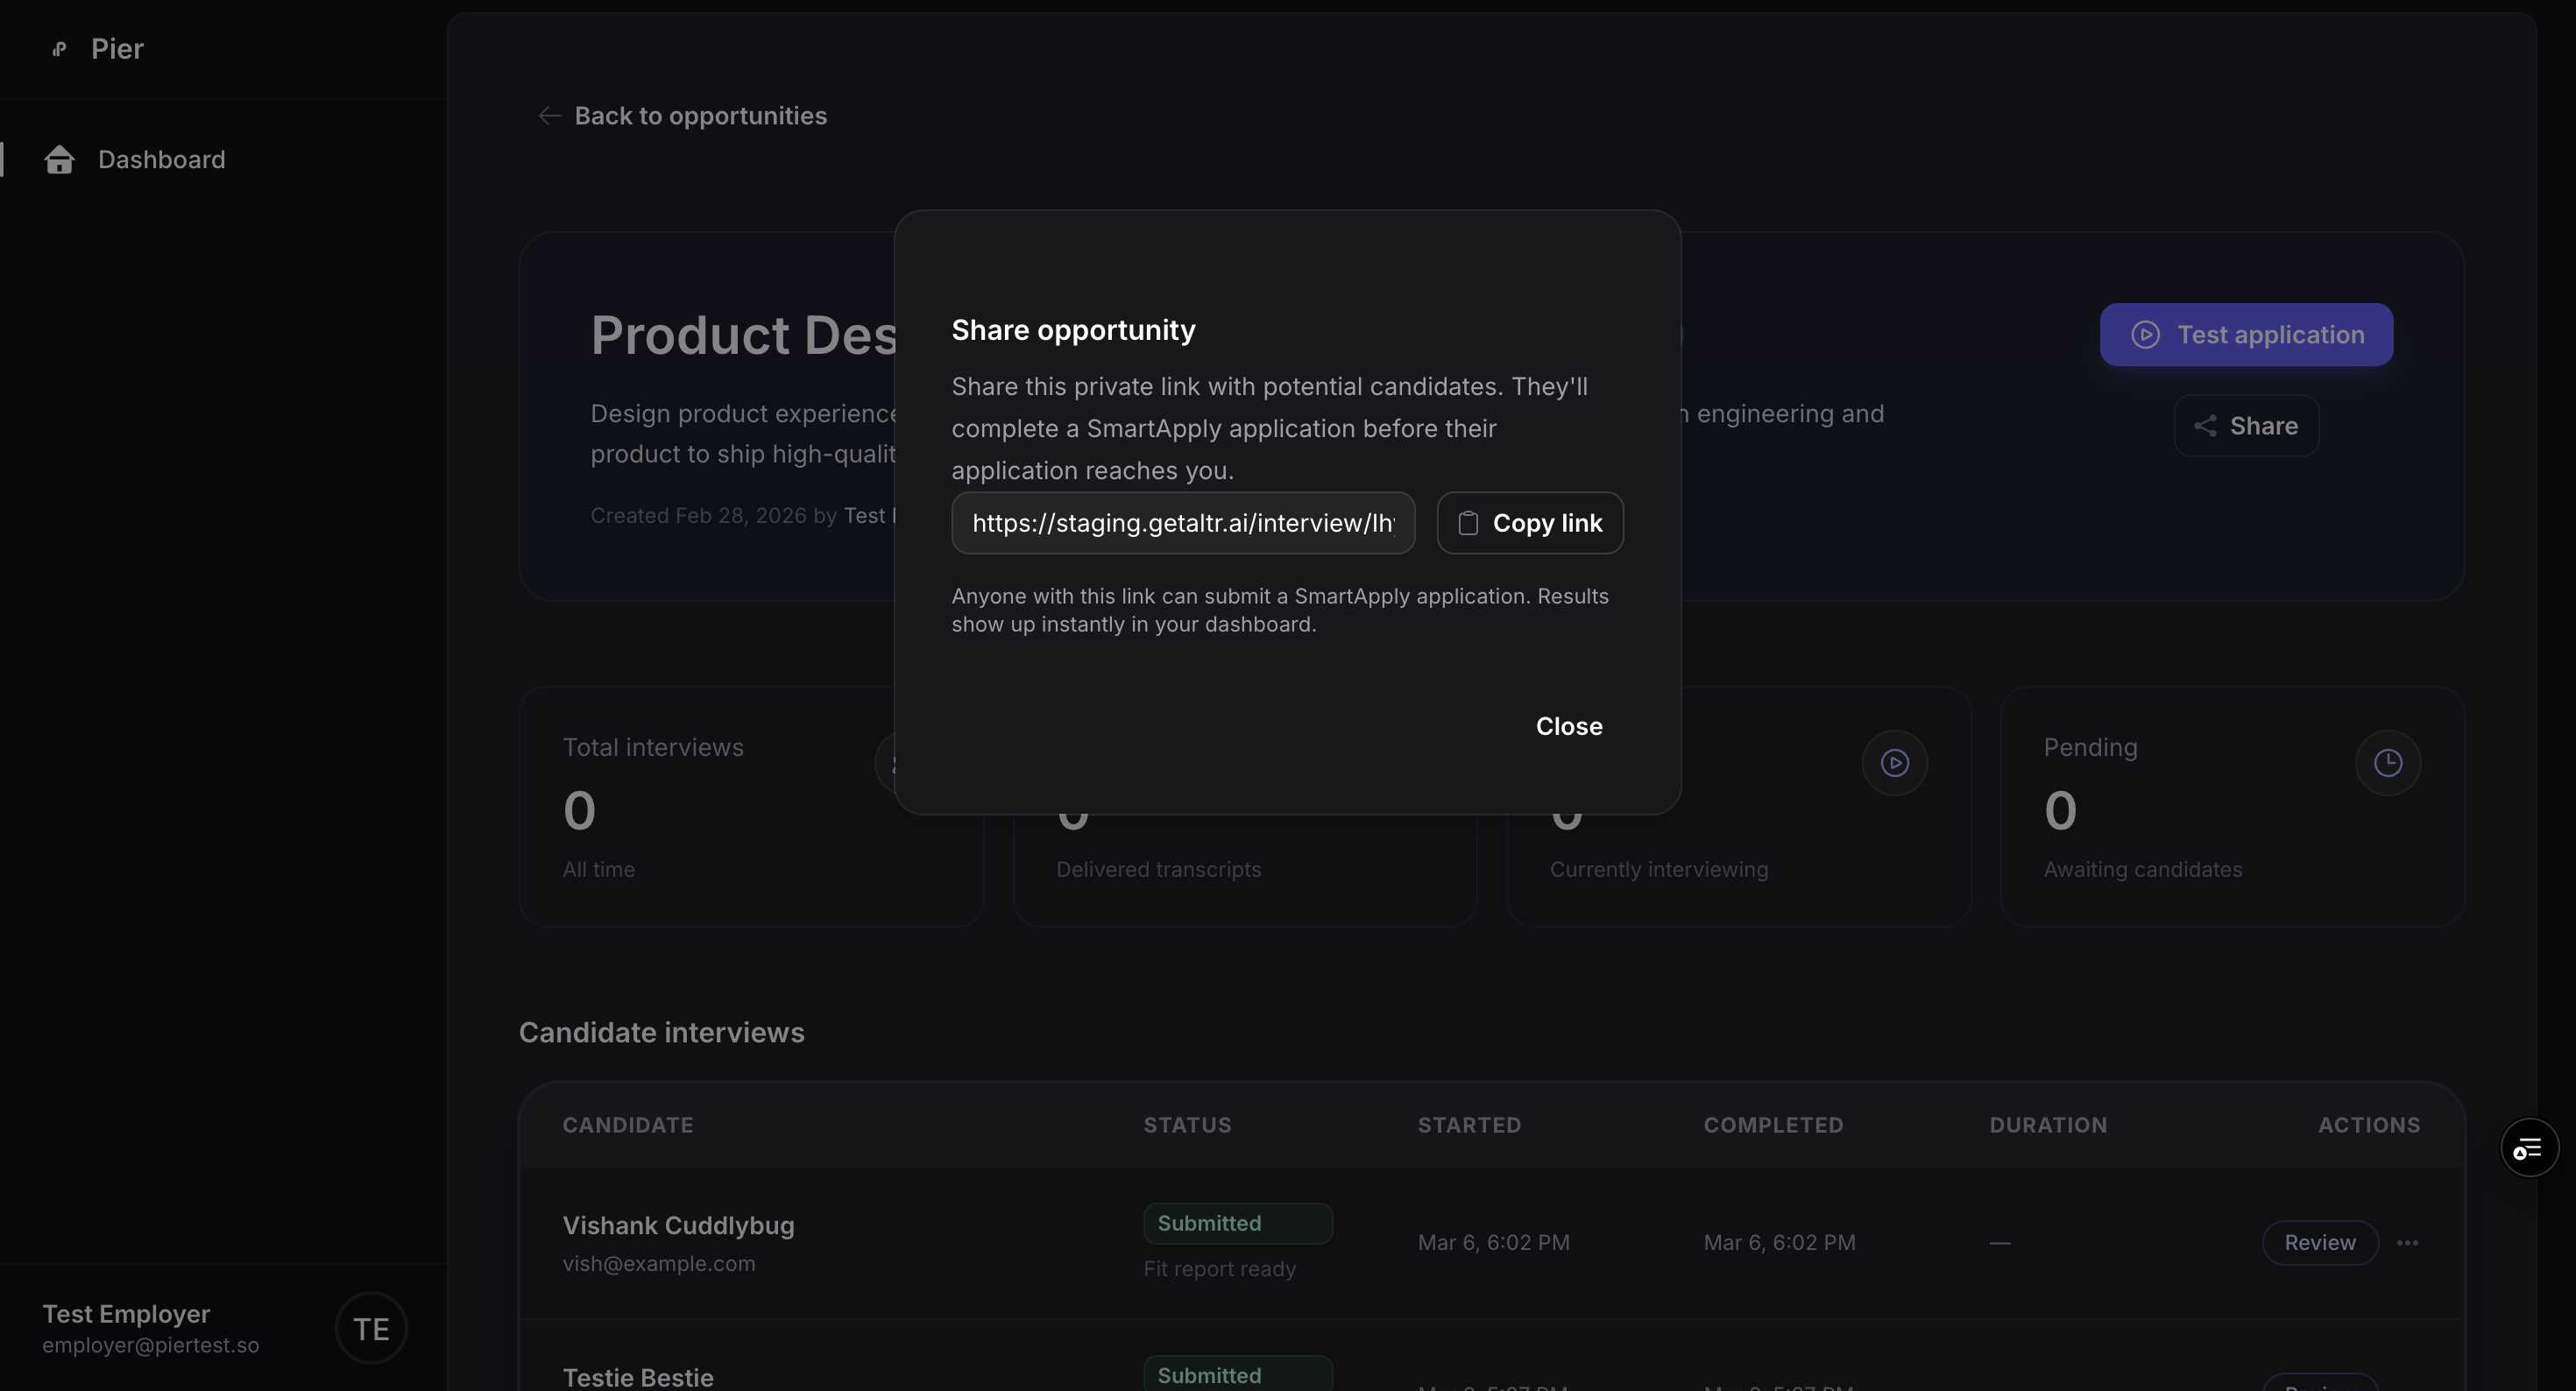Click the COMPLETED column header

[x=1773, y=1125]
